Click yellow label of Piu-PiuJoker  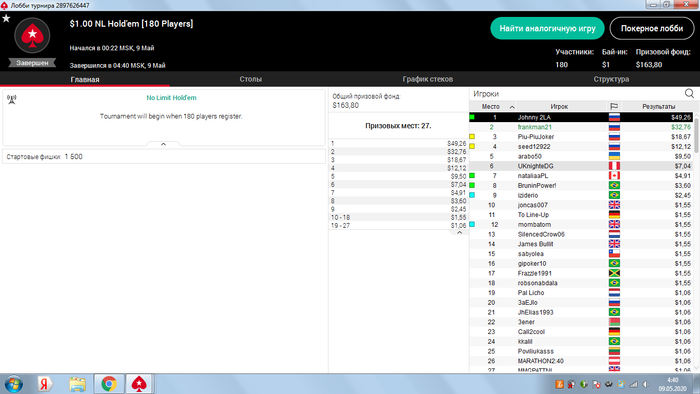coord(472,137)
